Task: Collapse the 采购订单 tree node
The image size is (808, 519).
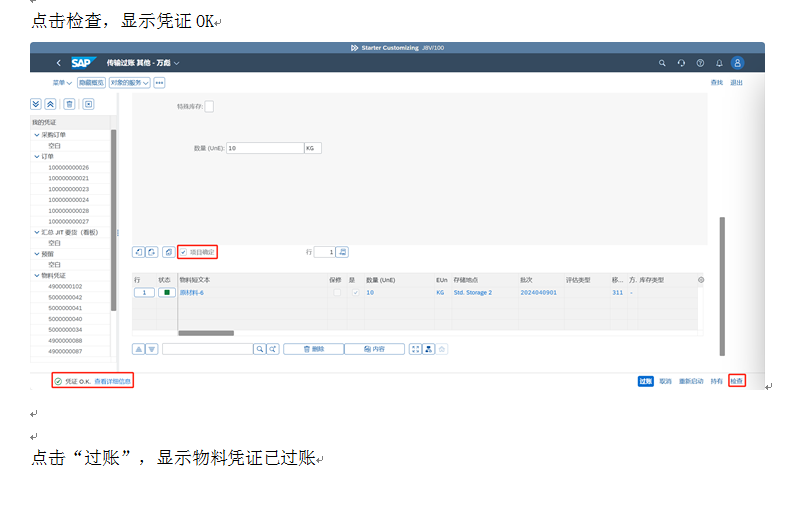Action: click(x=37, y=135)
